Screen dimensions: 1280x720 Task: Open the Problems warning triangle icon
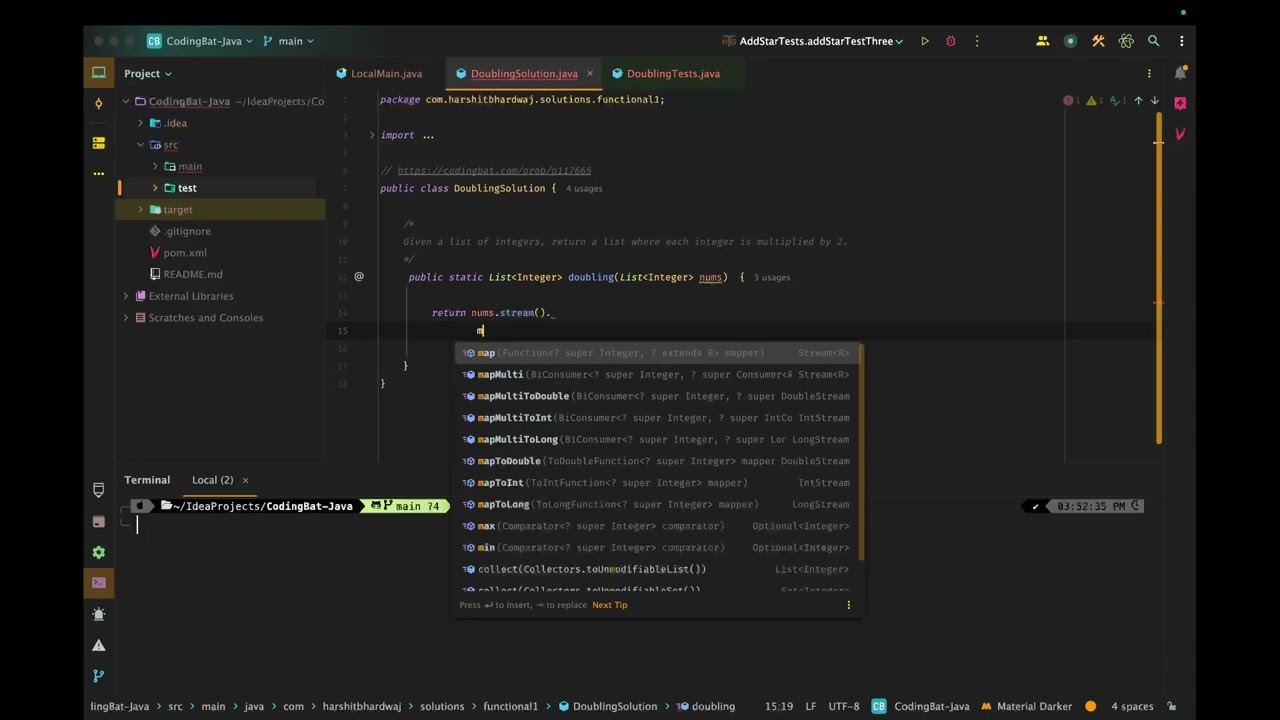(x=98, y=645)
